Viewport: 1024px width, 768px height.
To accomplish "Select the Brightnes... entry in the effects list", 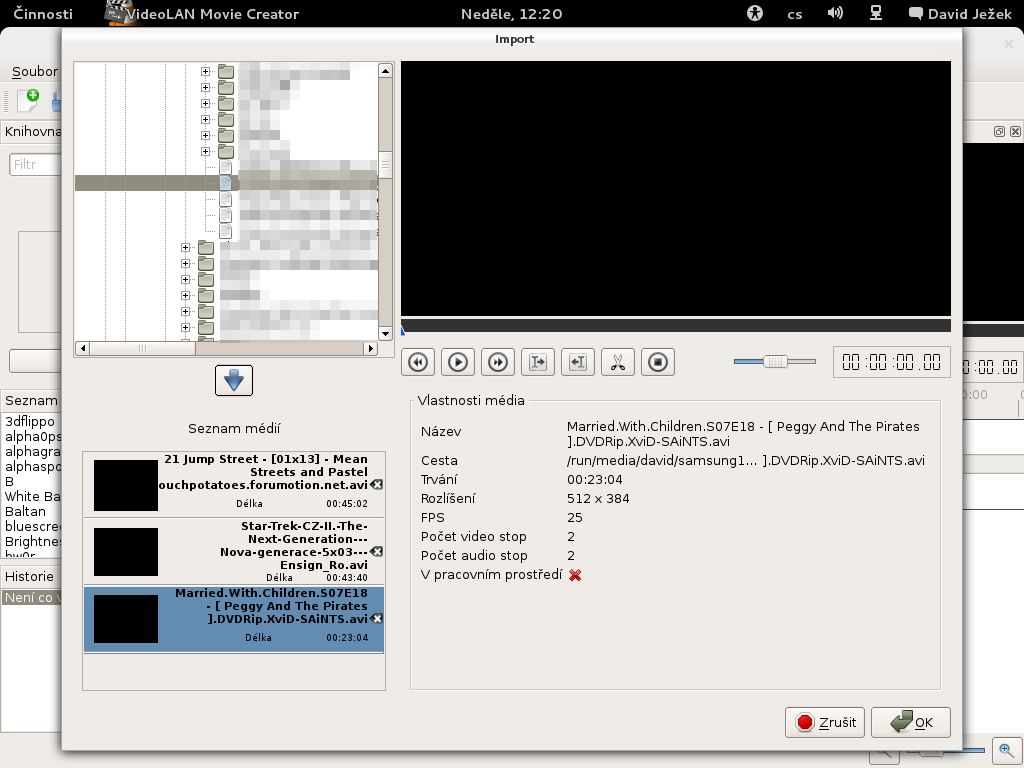I will coord(32,541).
